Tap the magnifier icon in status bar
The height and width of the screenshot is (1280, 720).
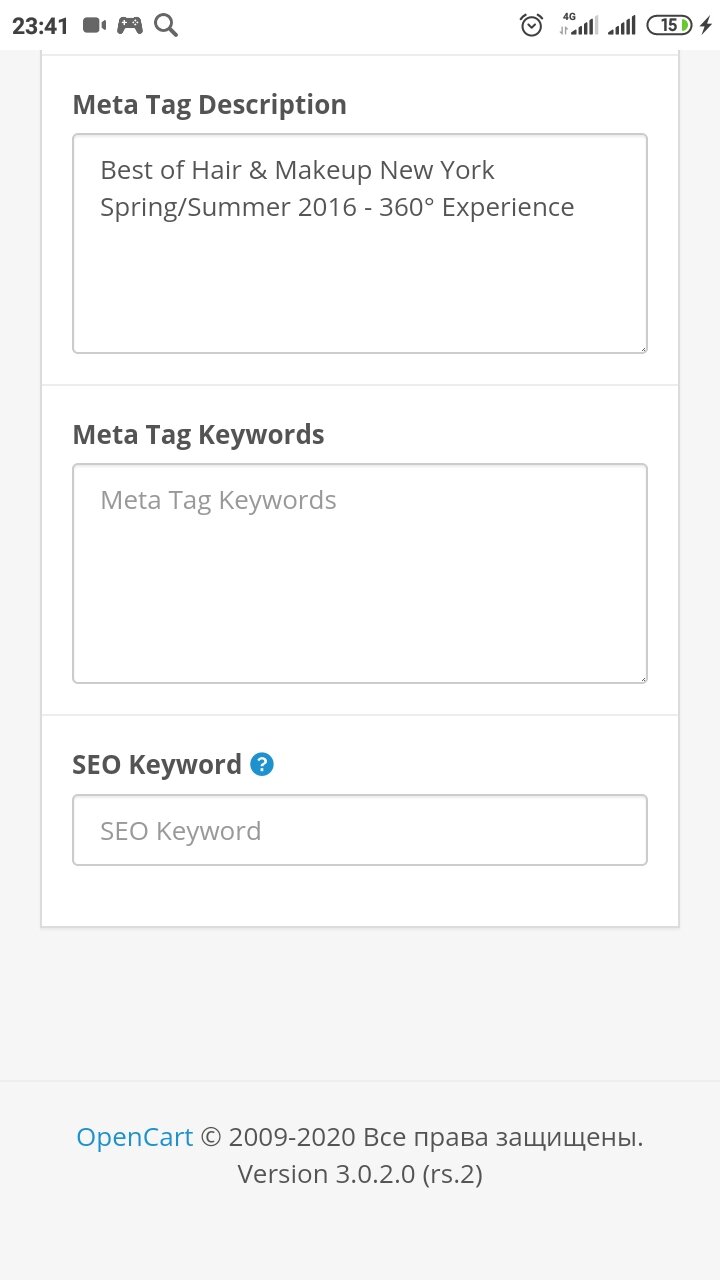(166, 26)
